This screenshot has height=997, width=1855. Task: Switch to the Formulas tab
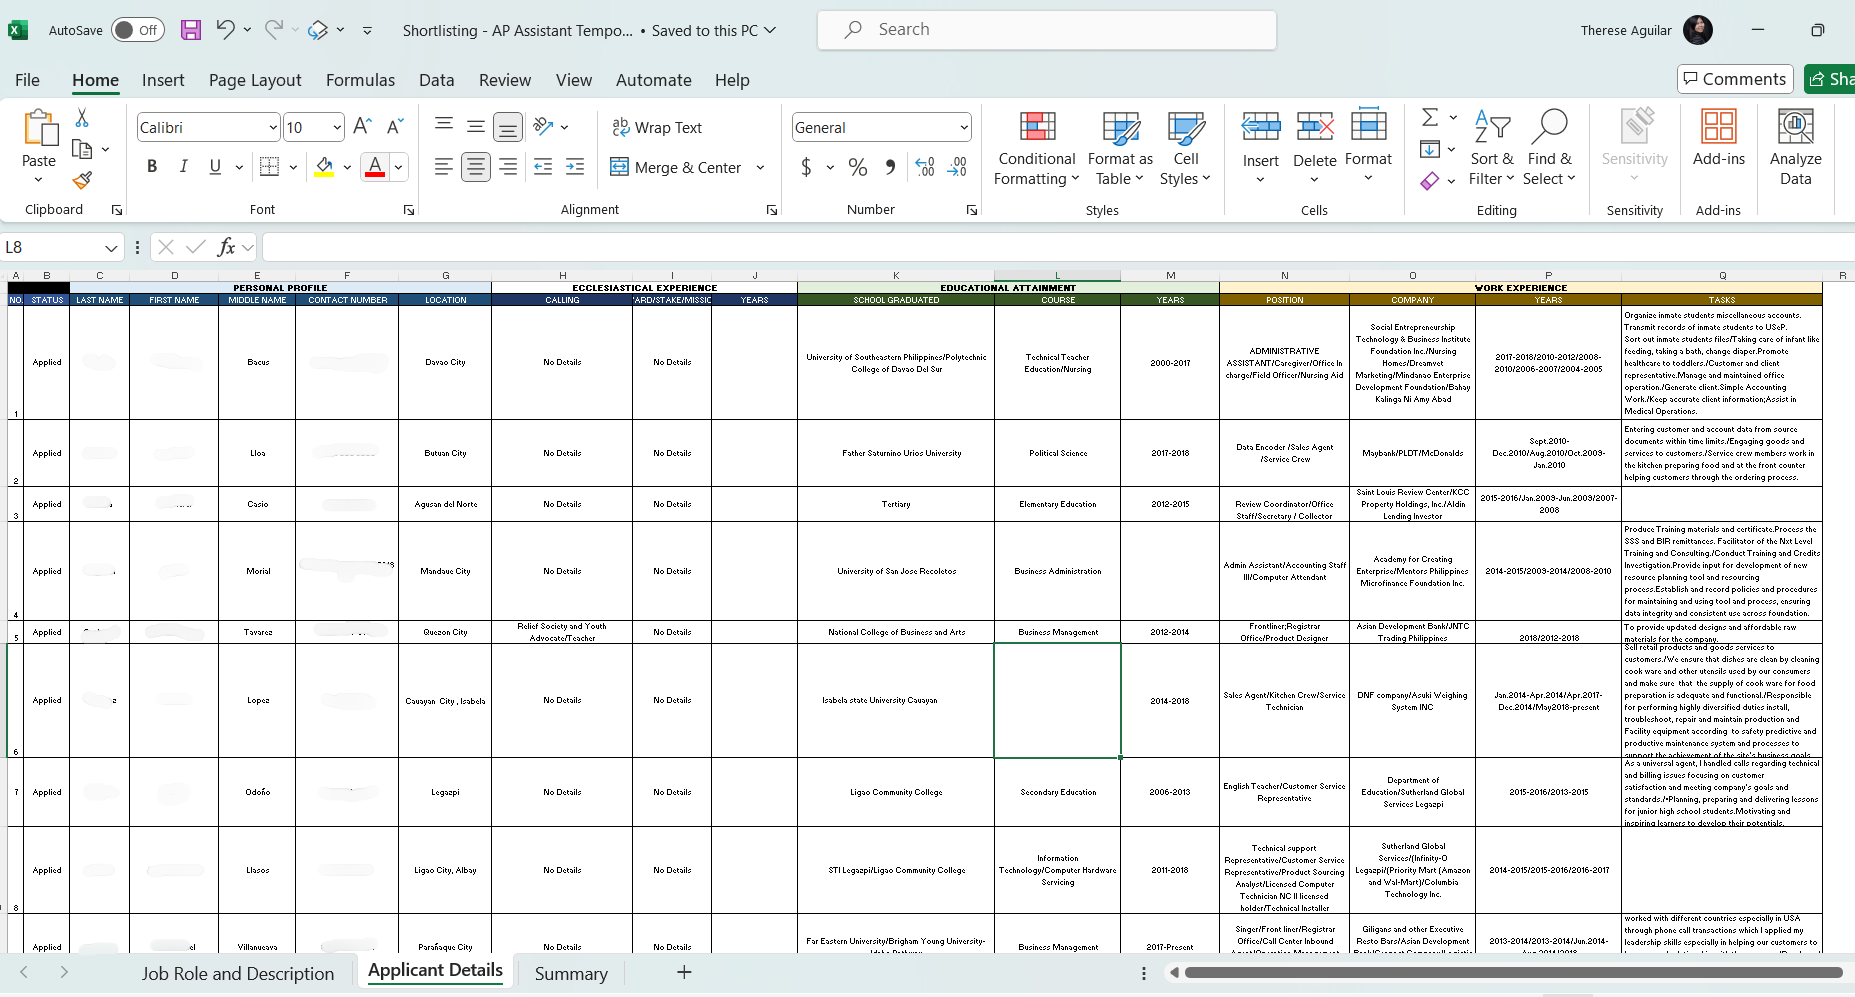pyautogui.click(x=360, y=80)
